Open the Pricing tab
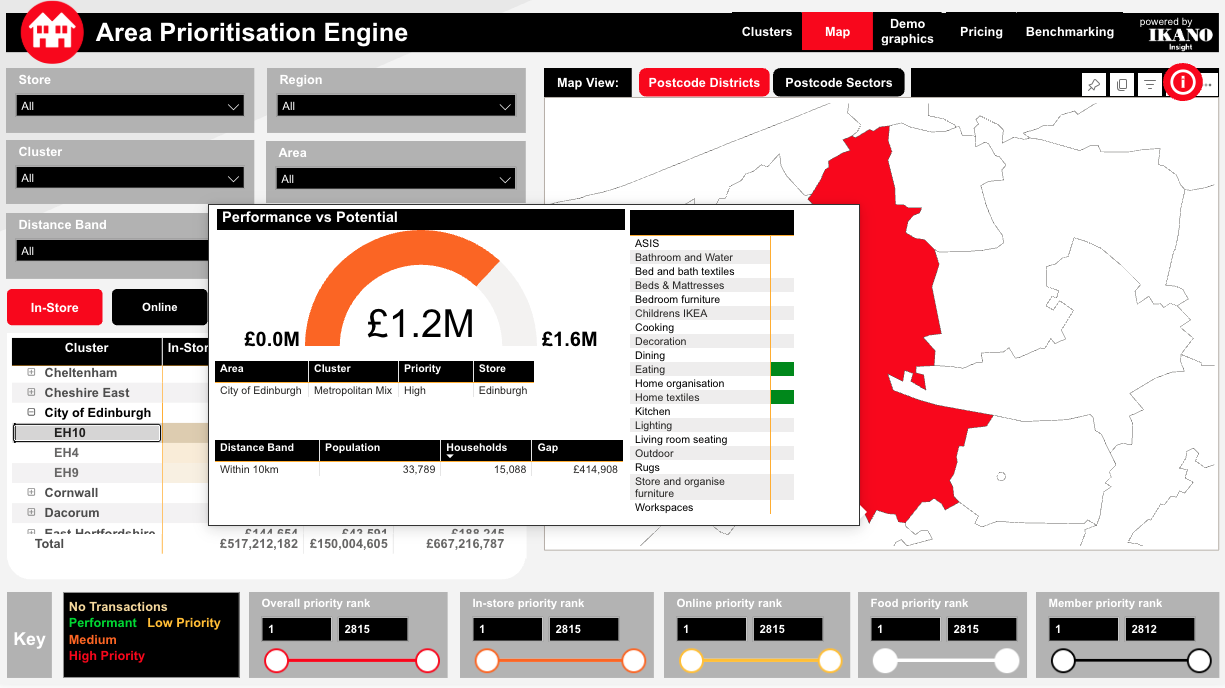The height and width of the screenshot is (688, 1225). click(981, 32)
